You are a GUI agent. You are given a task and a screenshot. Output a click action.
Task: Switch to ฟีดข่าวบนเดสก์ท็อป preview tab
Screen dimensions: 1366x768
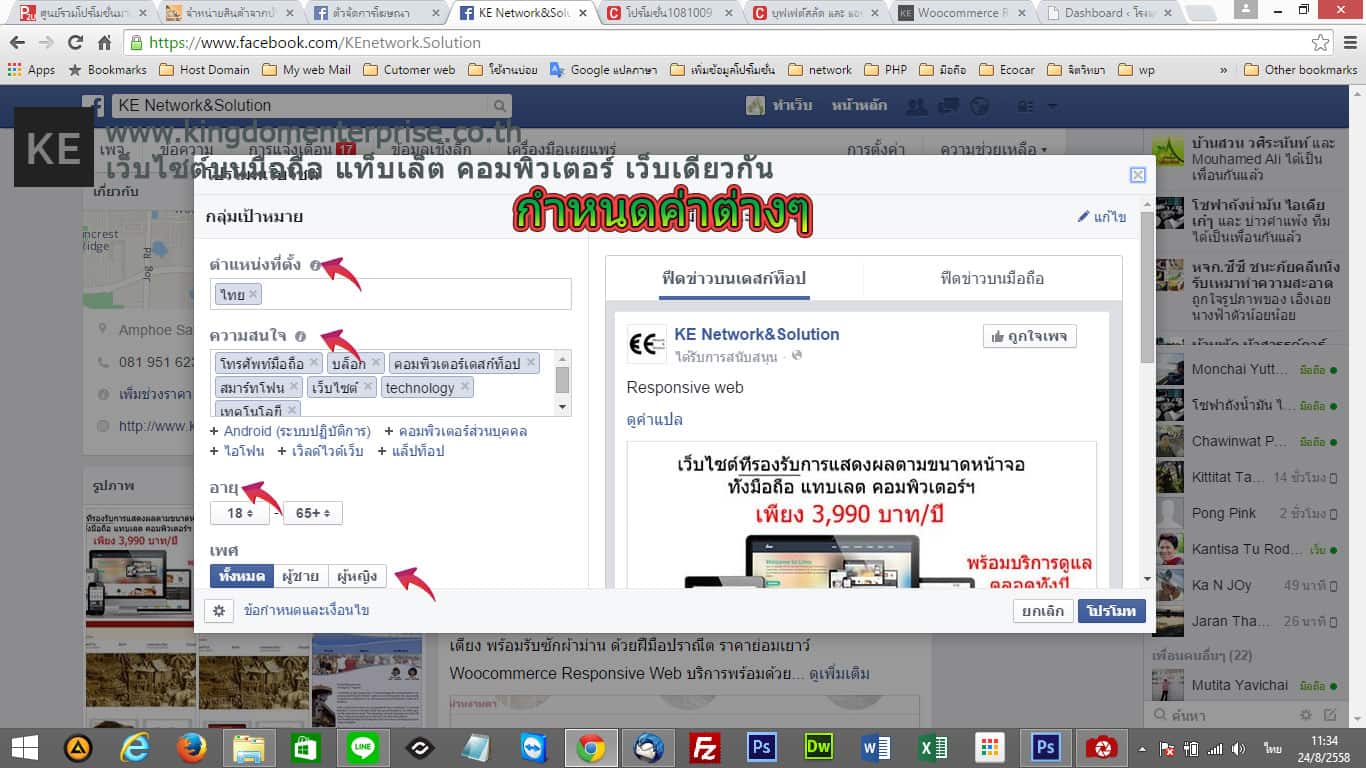pos(734,278)
